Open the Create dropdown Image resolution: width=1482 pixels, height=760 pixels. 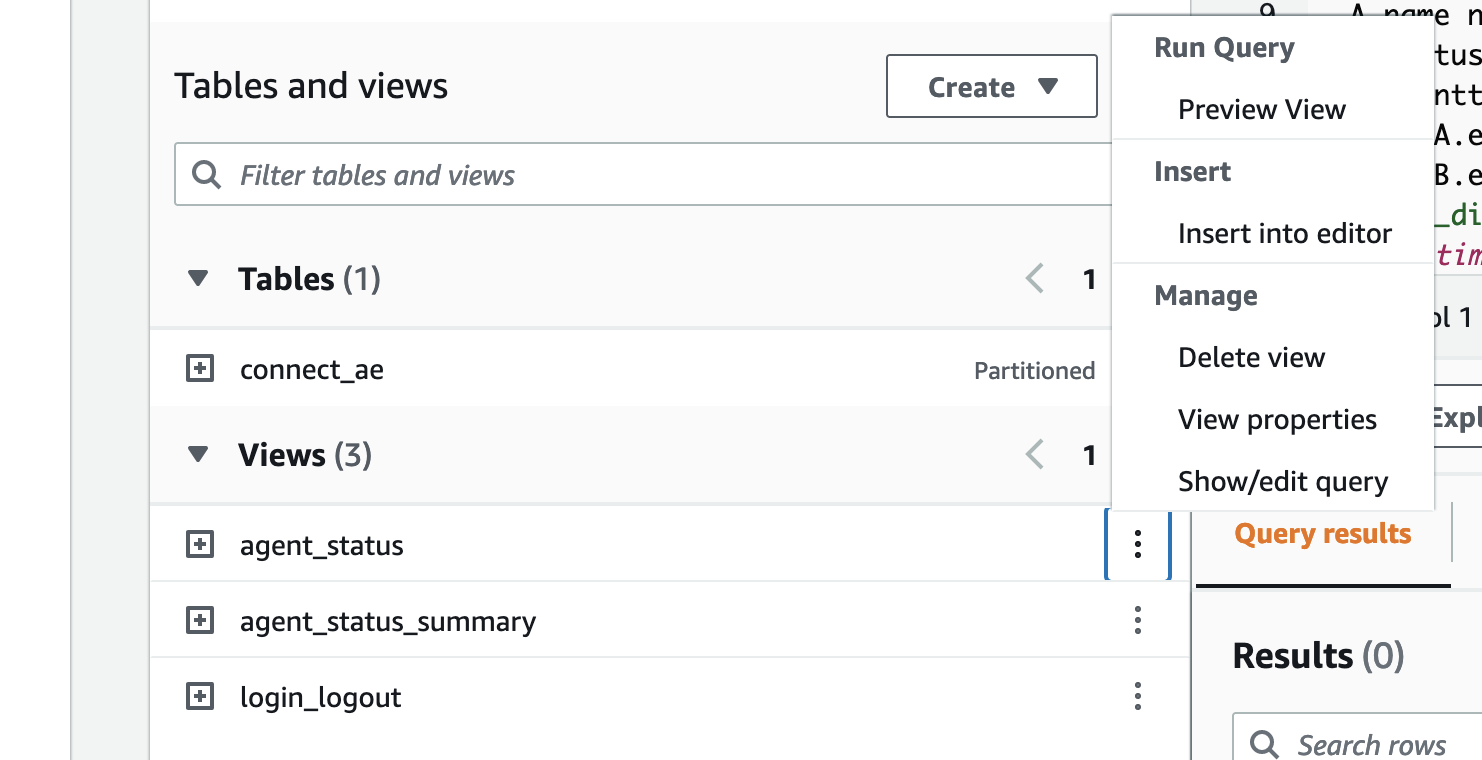click(991, 87)
